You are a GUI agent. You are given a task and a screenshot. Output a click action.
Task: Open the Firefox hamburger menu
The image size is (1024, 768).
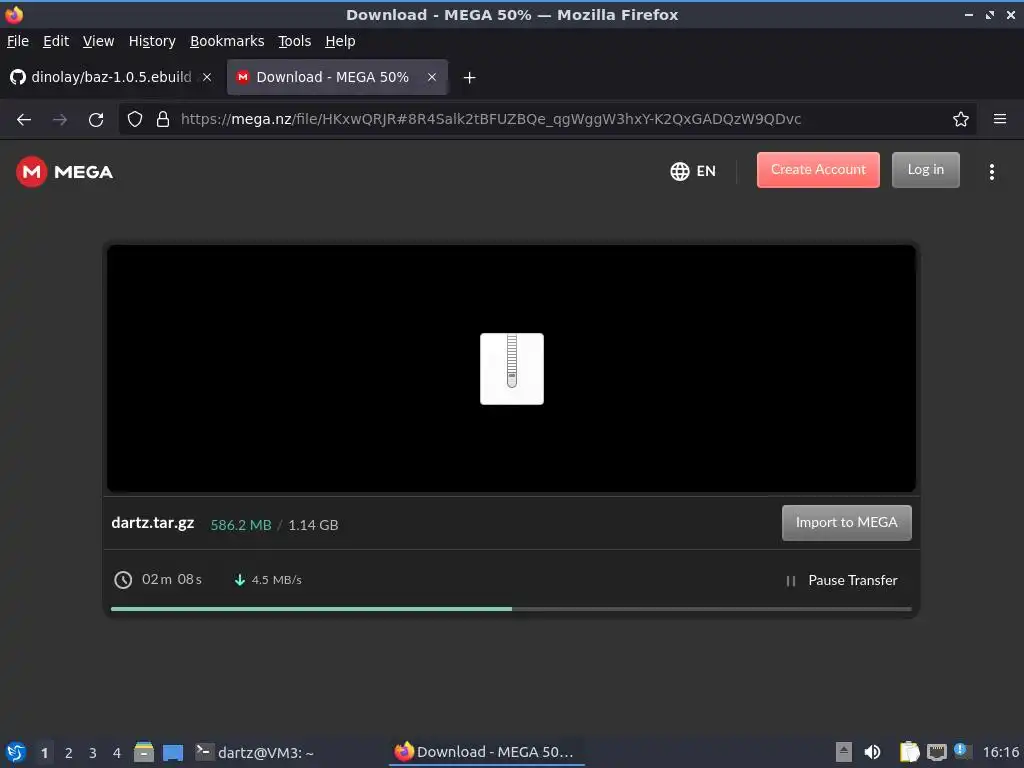coord(999,120)
